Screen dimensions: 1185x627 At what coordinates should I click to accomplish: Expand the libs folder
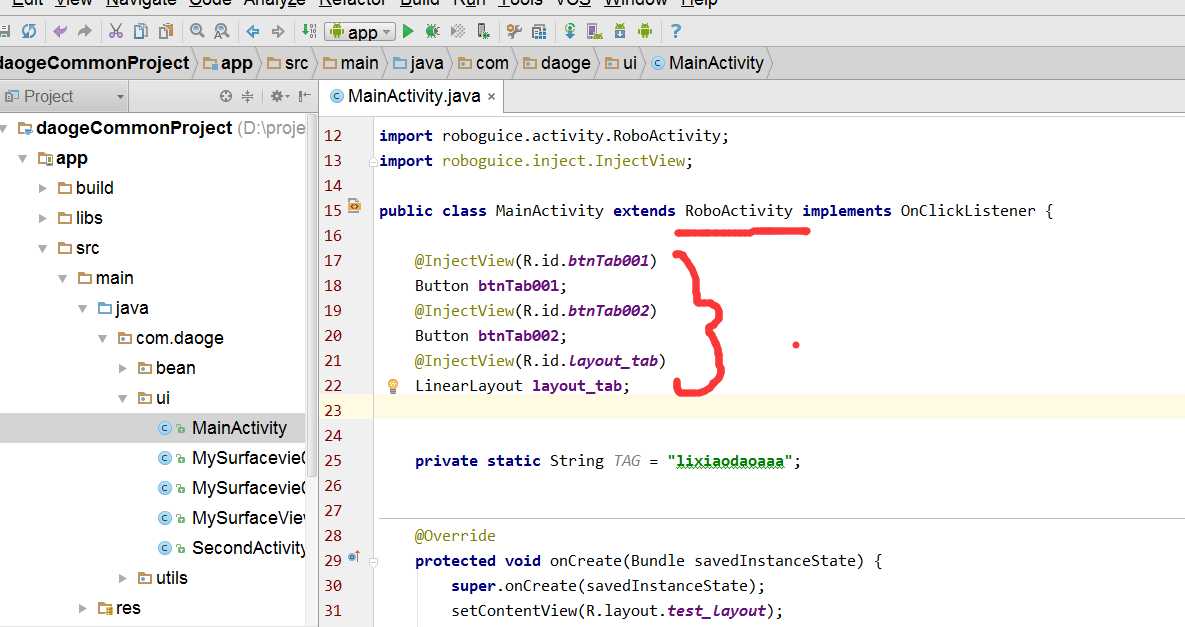tap(43, 218)
